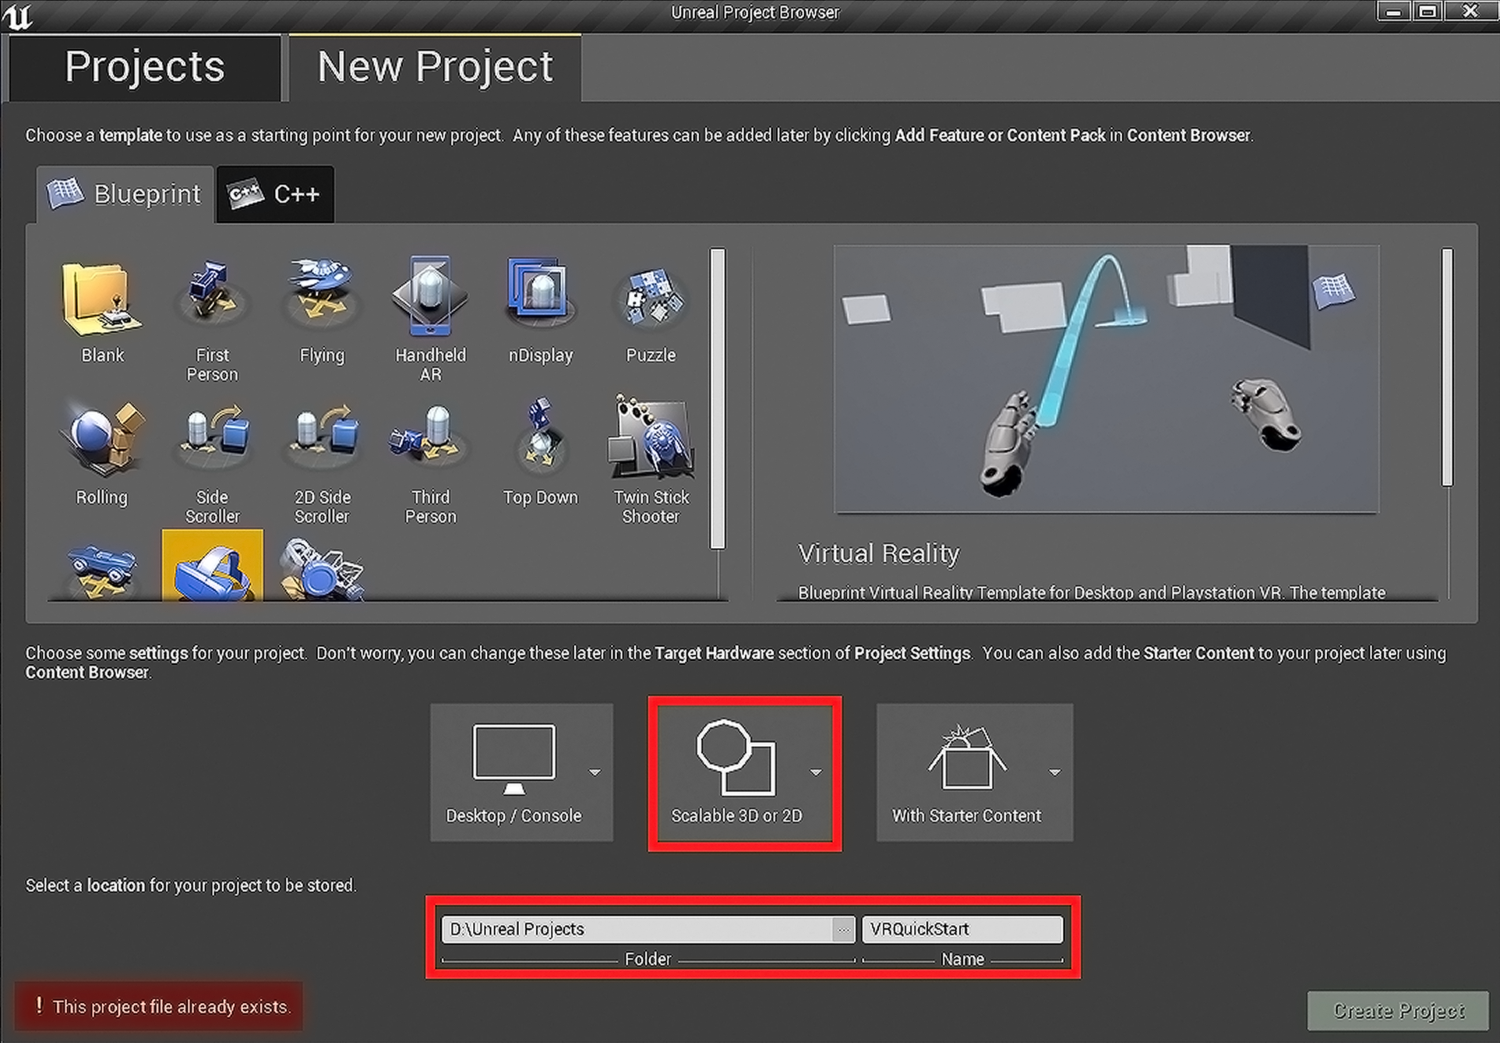
Task: Minimize the Unreal Project Browser window
Action: point(1393,11)
